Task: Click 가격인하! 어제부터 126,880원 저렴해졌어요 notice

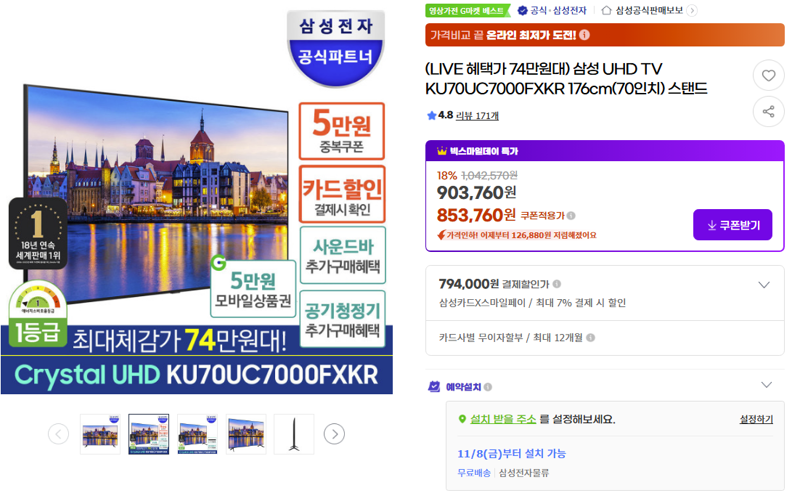Action: coord(517,235)
